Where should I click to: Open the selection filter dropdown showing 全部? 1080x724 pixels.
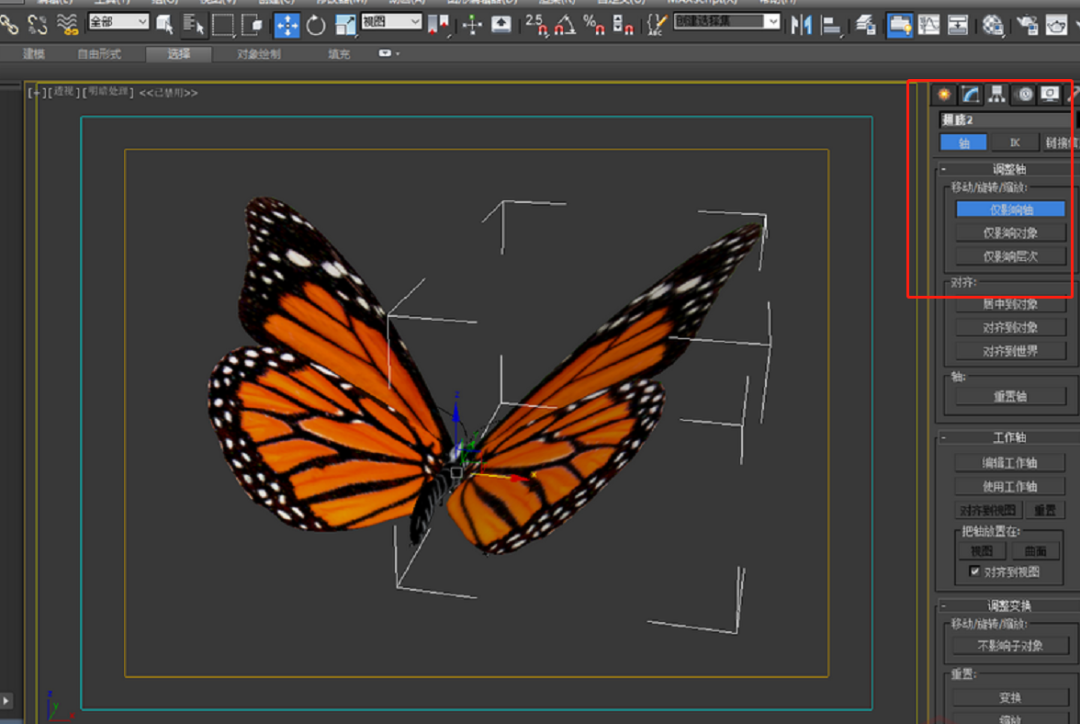click(118, 22)
